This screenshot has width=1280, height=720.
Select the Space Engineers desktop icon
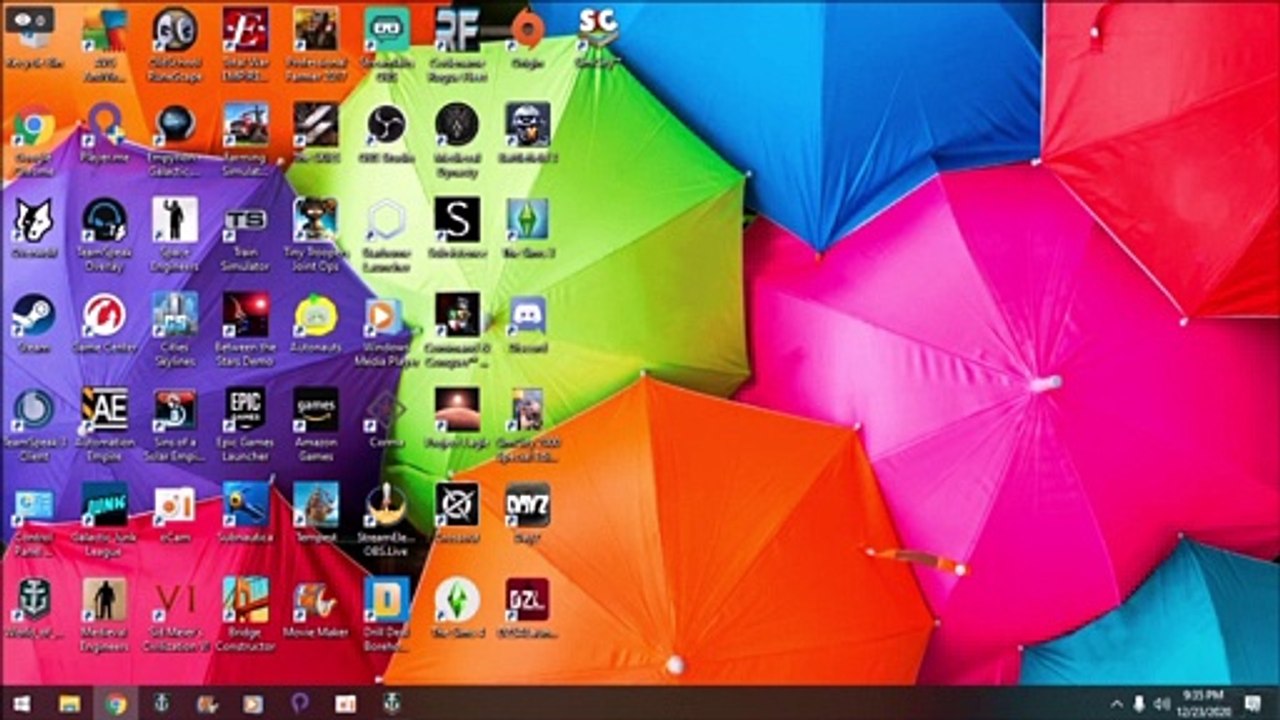[x=174, y=236]
